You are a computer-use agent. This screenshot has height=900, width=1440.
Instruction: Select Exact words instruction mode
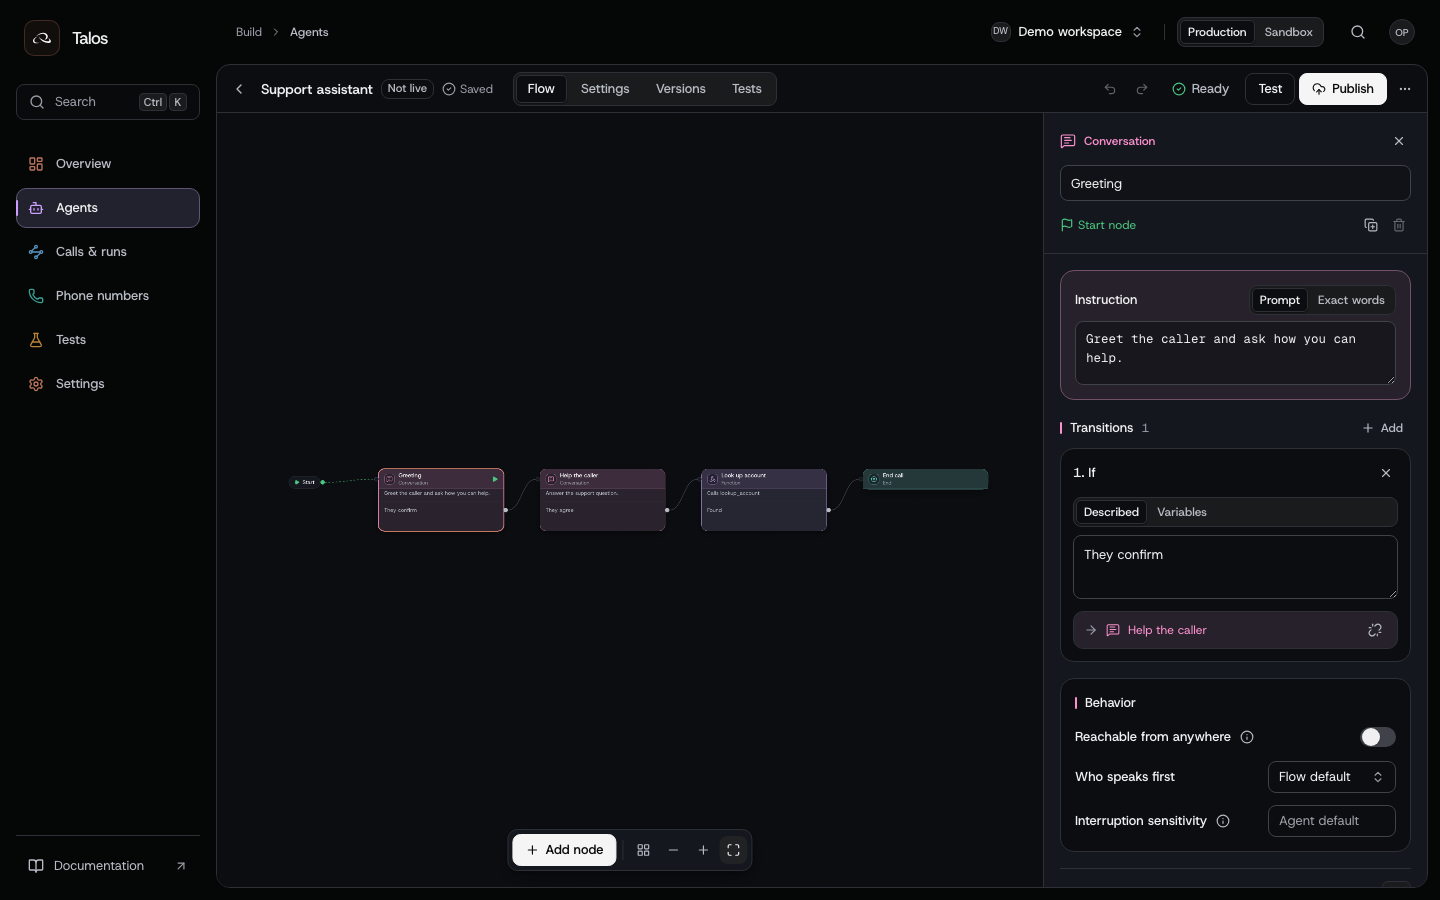1351,300
